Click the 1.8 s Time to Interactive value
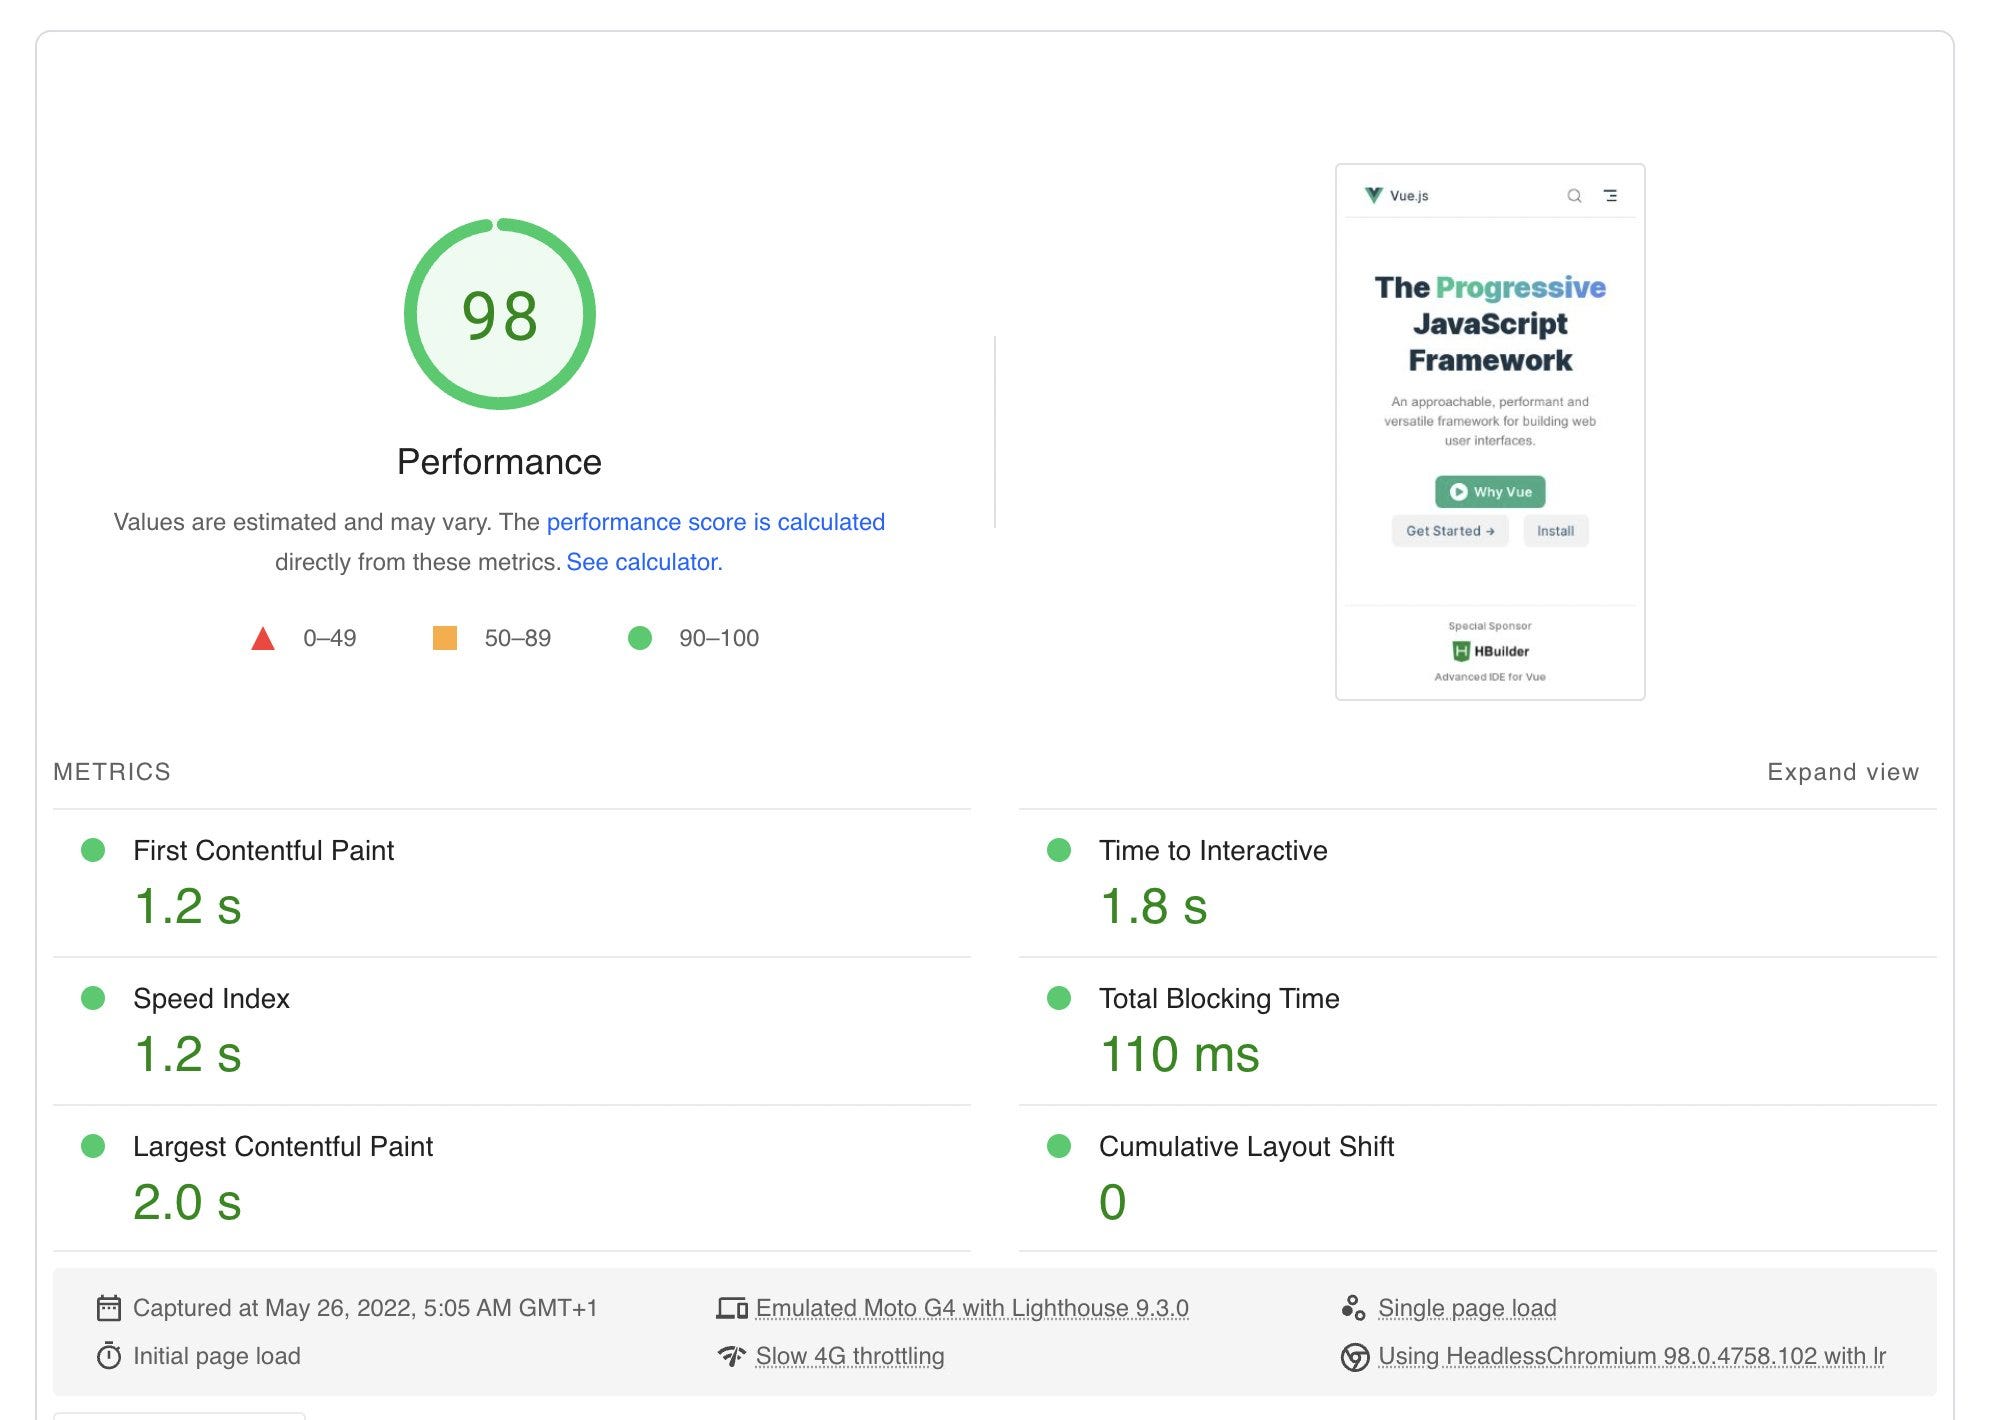Screen dimensions: 2016x1420 1154,906
